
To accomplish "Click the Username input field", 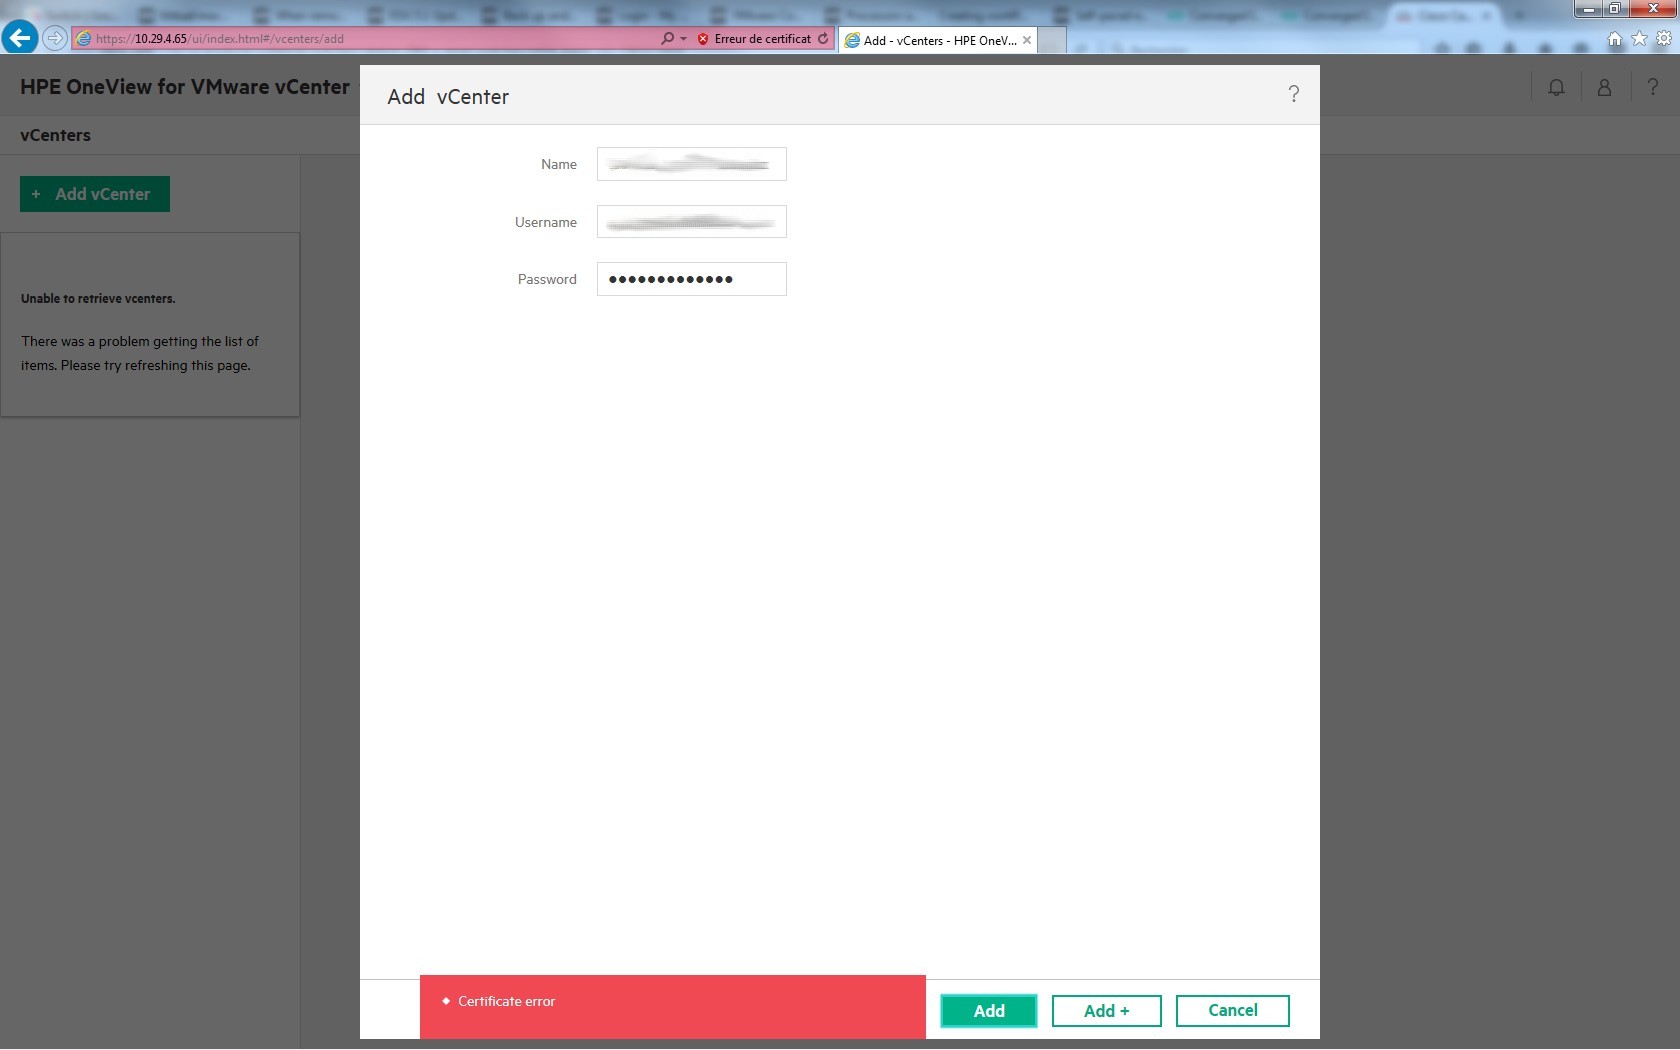I will point(692,221).
